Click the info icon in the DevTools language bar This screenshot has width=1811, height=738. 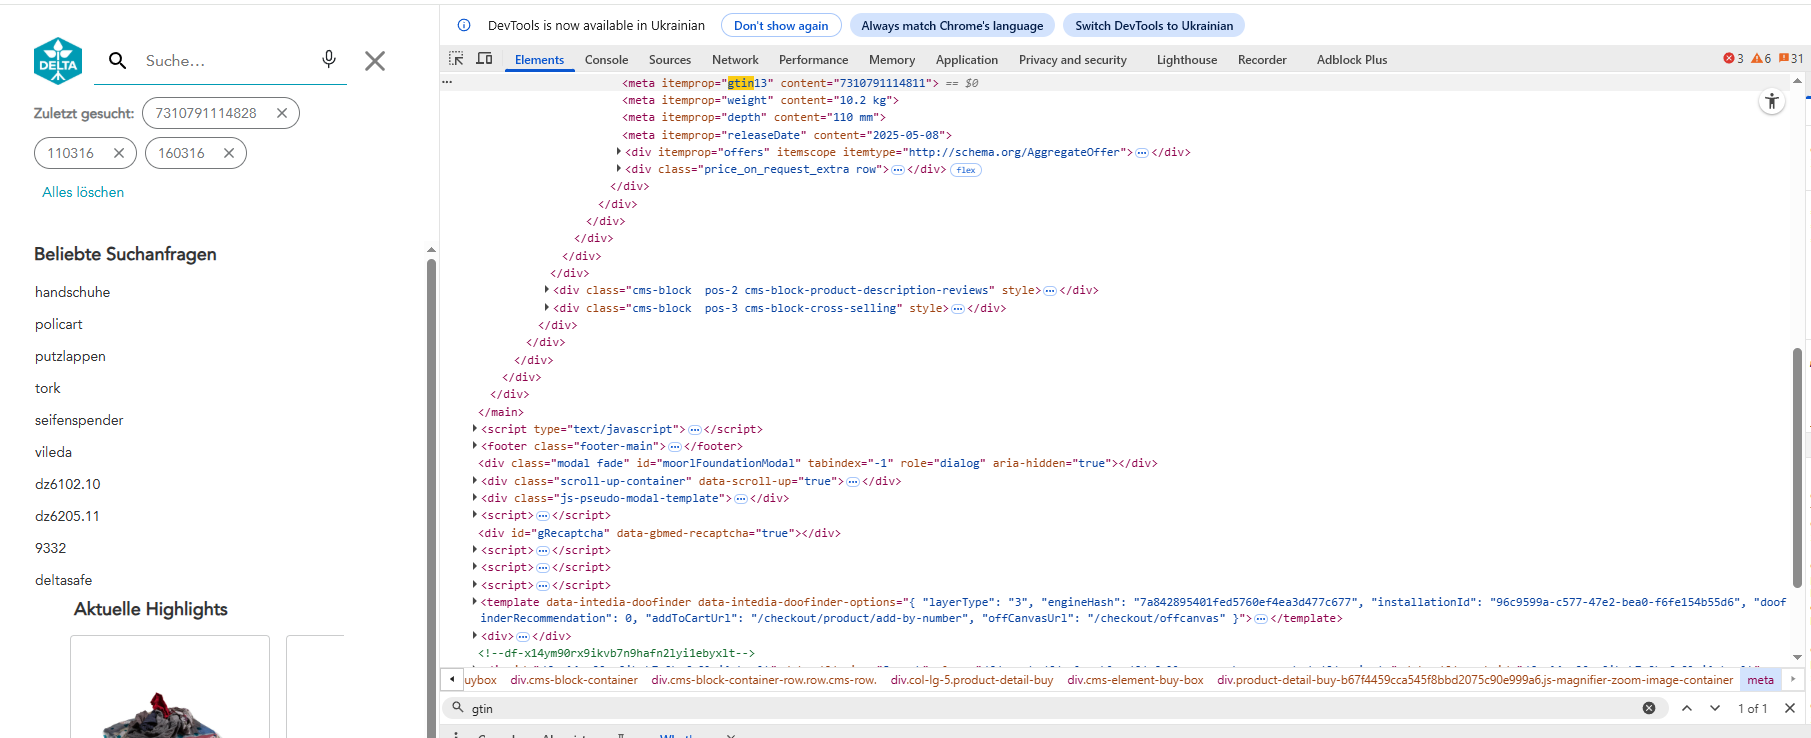tap(464, 25)
